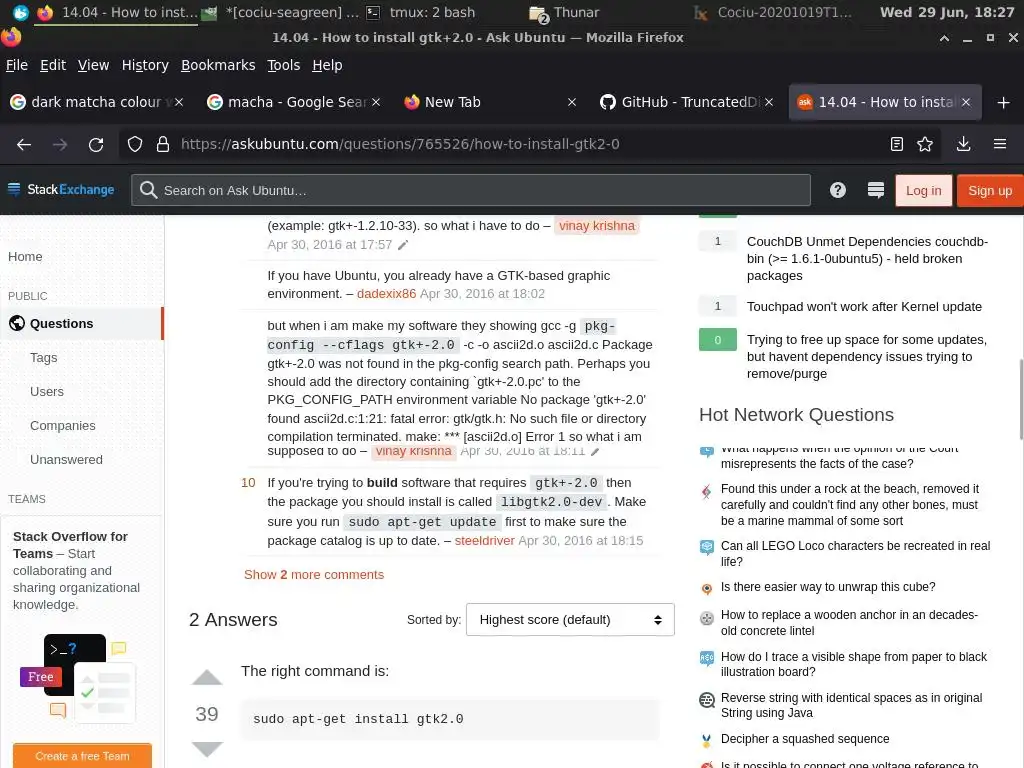Image resolution: width=1024 pixels, height=768 pixels.
Task: Click answer score count 39
Action: tap(207, 714)
